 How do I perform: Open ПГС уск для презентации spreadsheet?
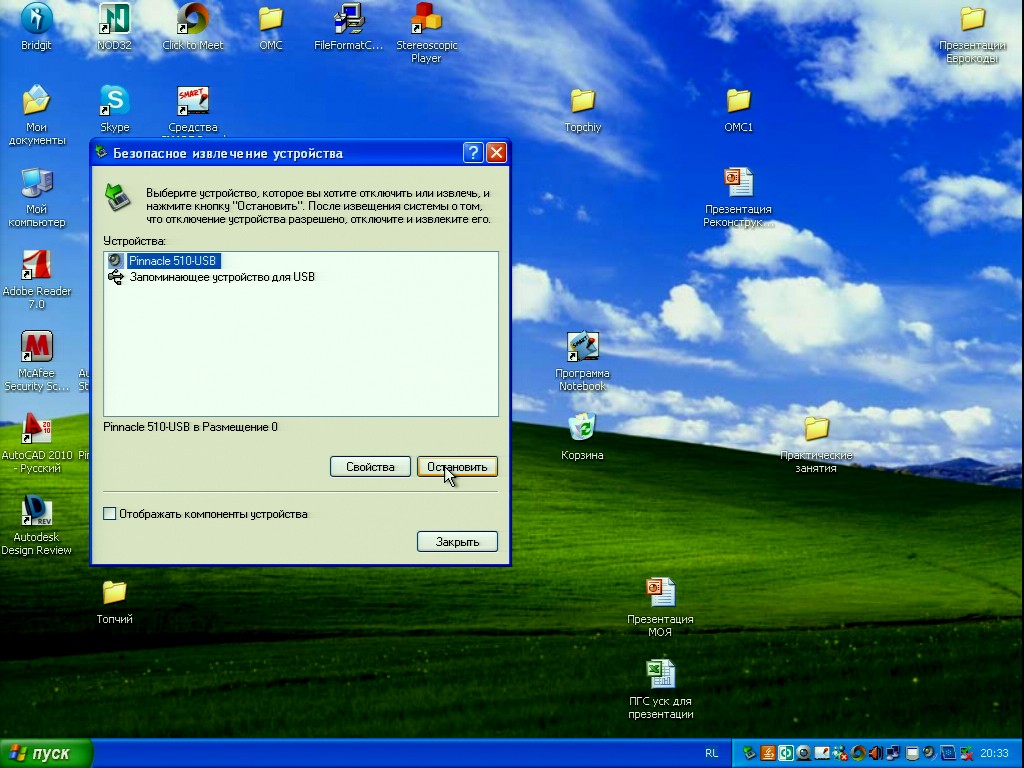[x=660, y=689]
